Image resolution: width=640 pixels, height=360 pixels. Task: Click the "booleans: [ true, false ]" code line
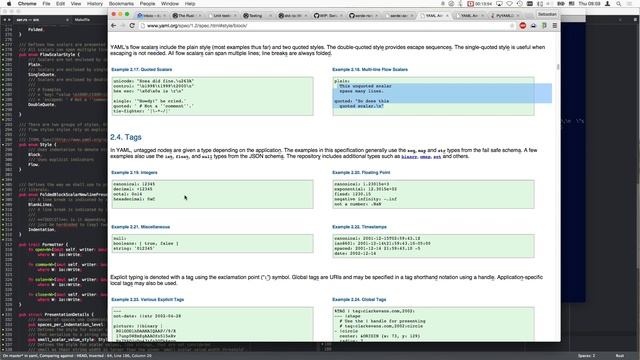click(146, 244)
